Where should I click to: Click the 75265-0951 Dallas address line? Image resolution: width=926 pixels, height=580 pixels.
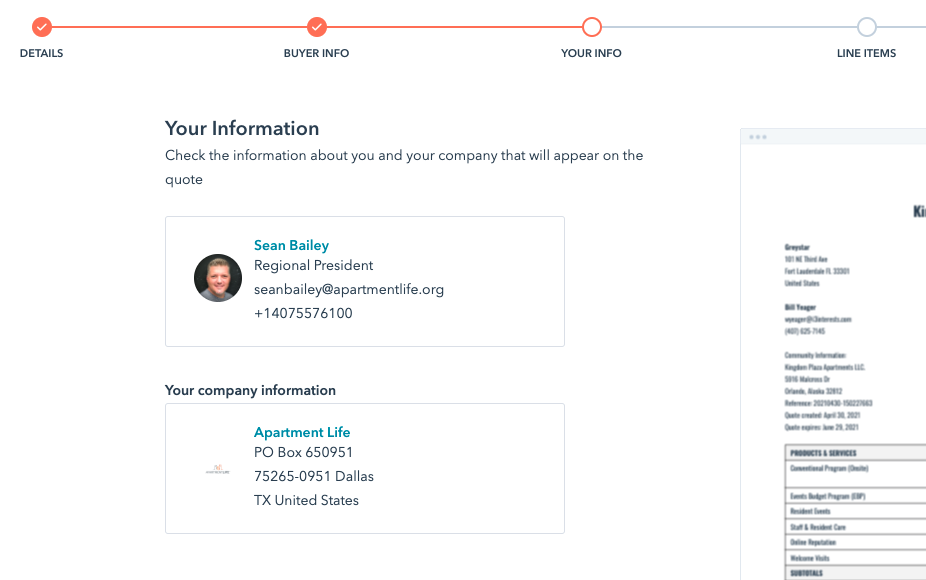(314, 476)
